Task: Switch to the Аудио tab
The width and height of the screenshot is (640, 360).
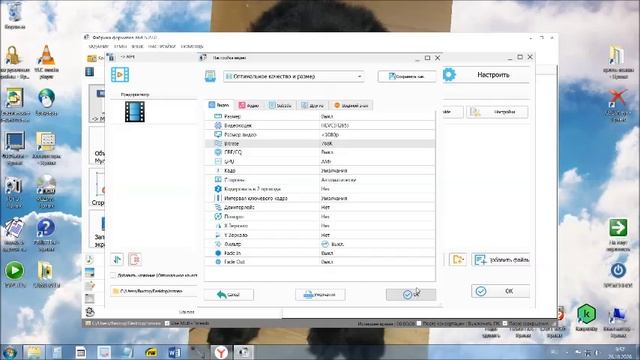Action: click(x=249, y=105)
